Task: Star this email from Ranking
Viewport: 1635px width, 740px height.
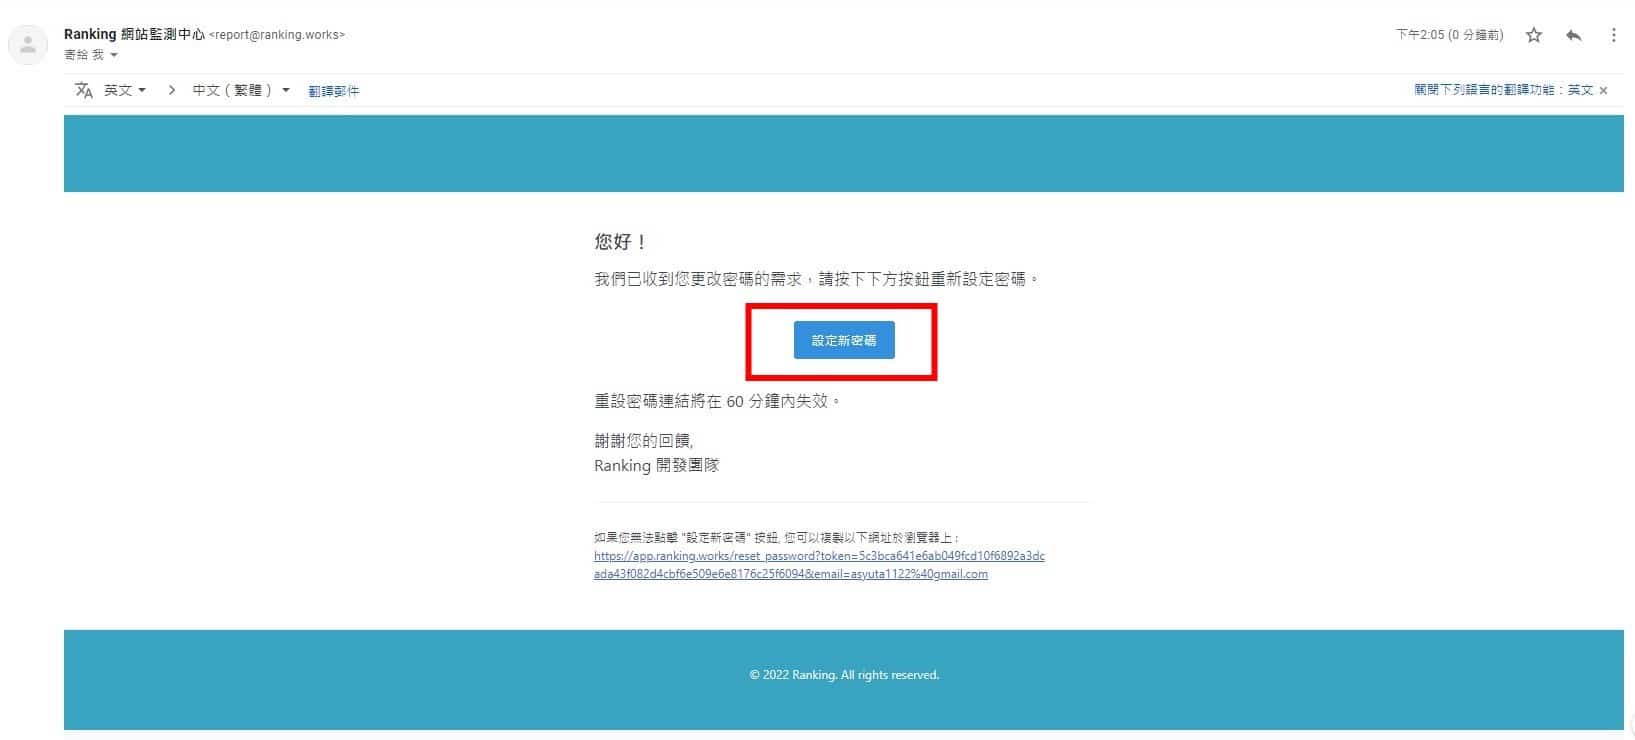Action: [x=1533, y=35]
